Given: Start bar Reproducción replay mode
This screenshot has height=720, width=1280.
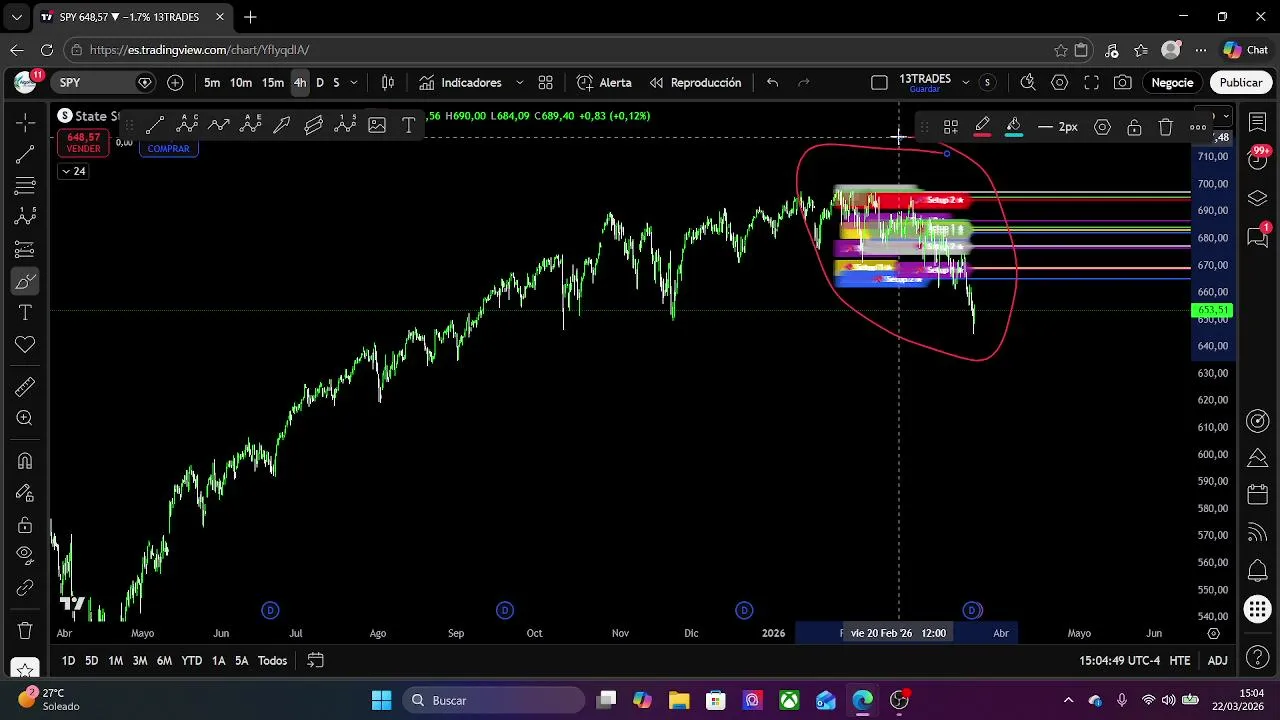Looking at the screenshot, I should coord(695,83).
